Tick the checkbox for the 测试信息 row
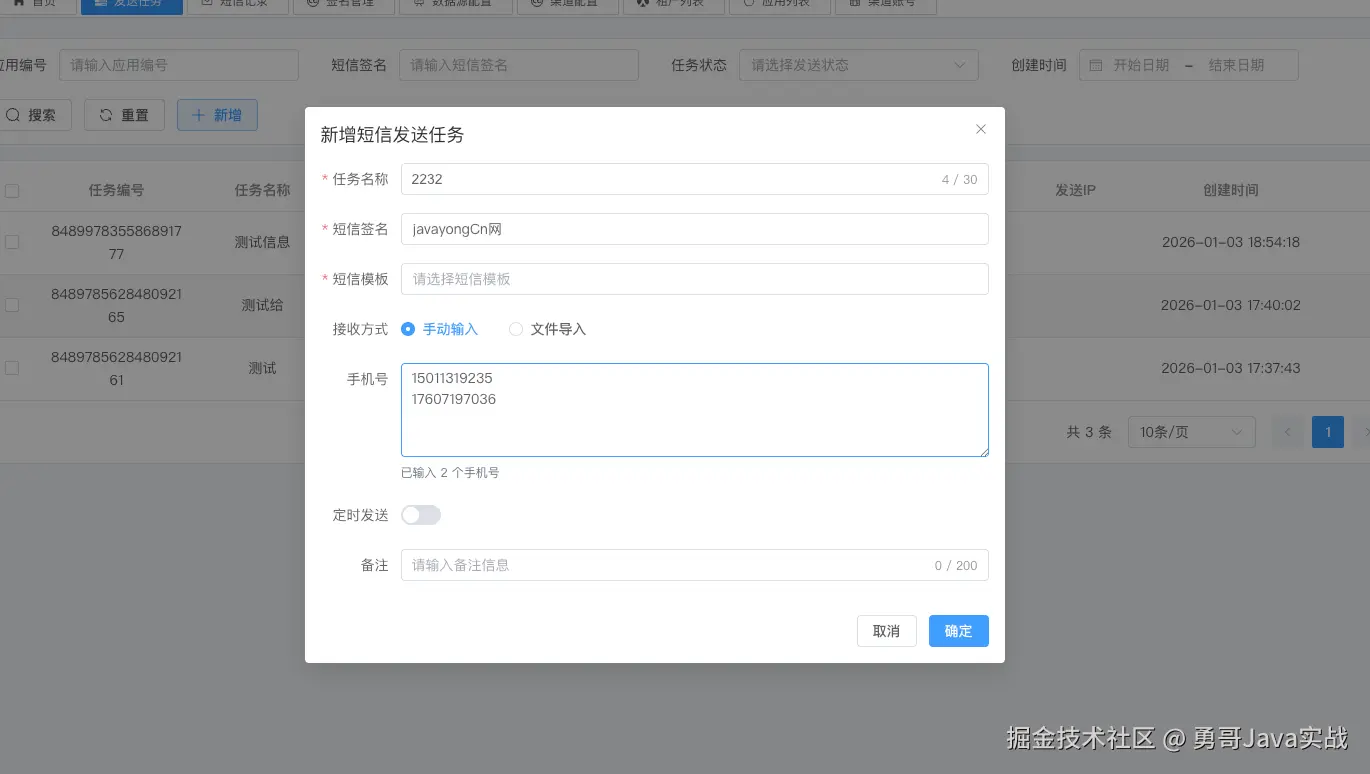Screen dimensions: 1370x774 (12, 242)
